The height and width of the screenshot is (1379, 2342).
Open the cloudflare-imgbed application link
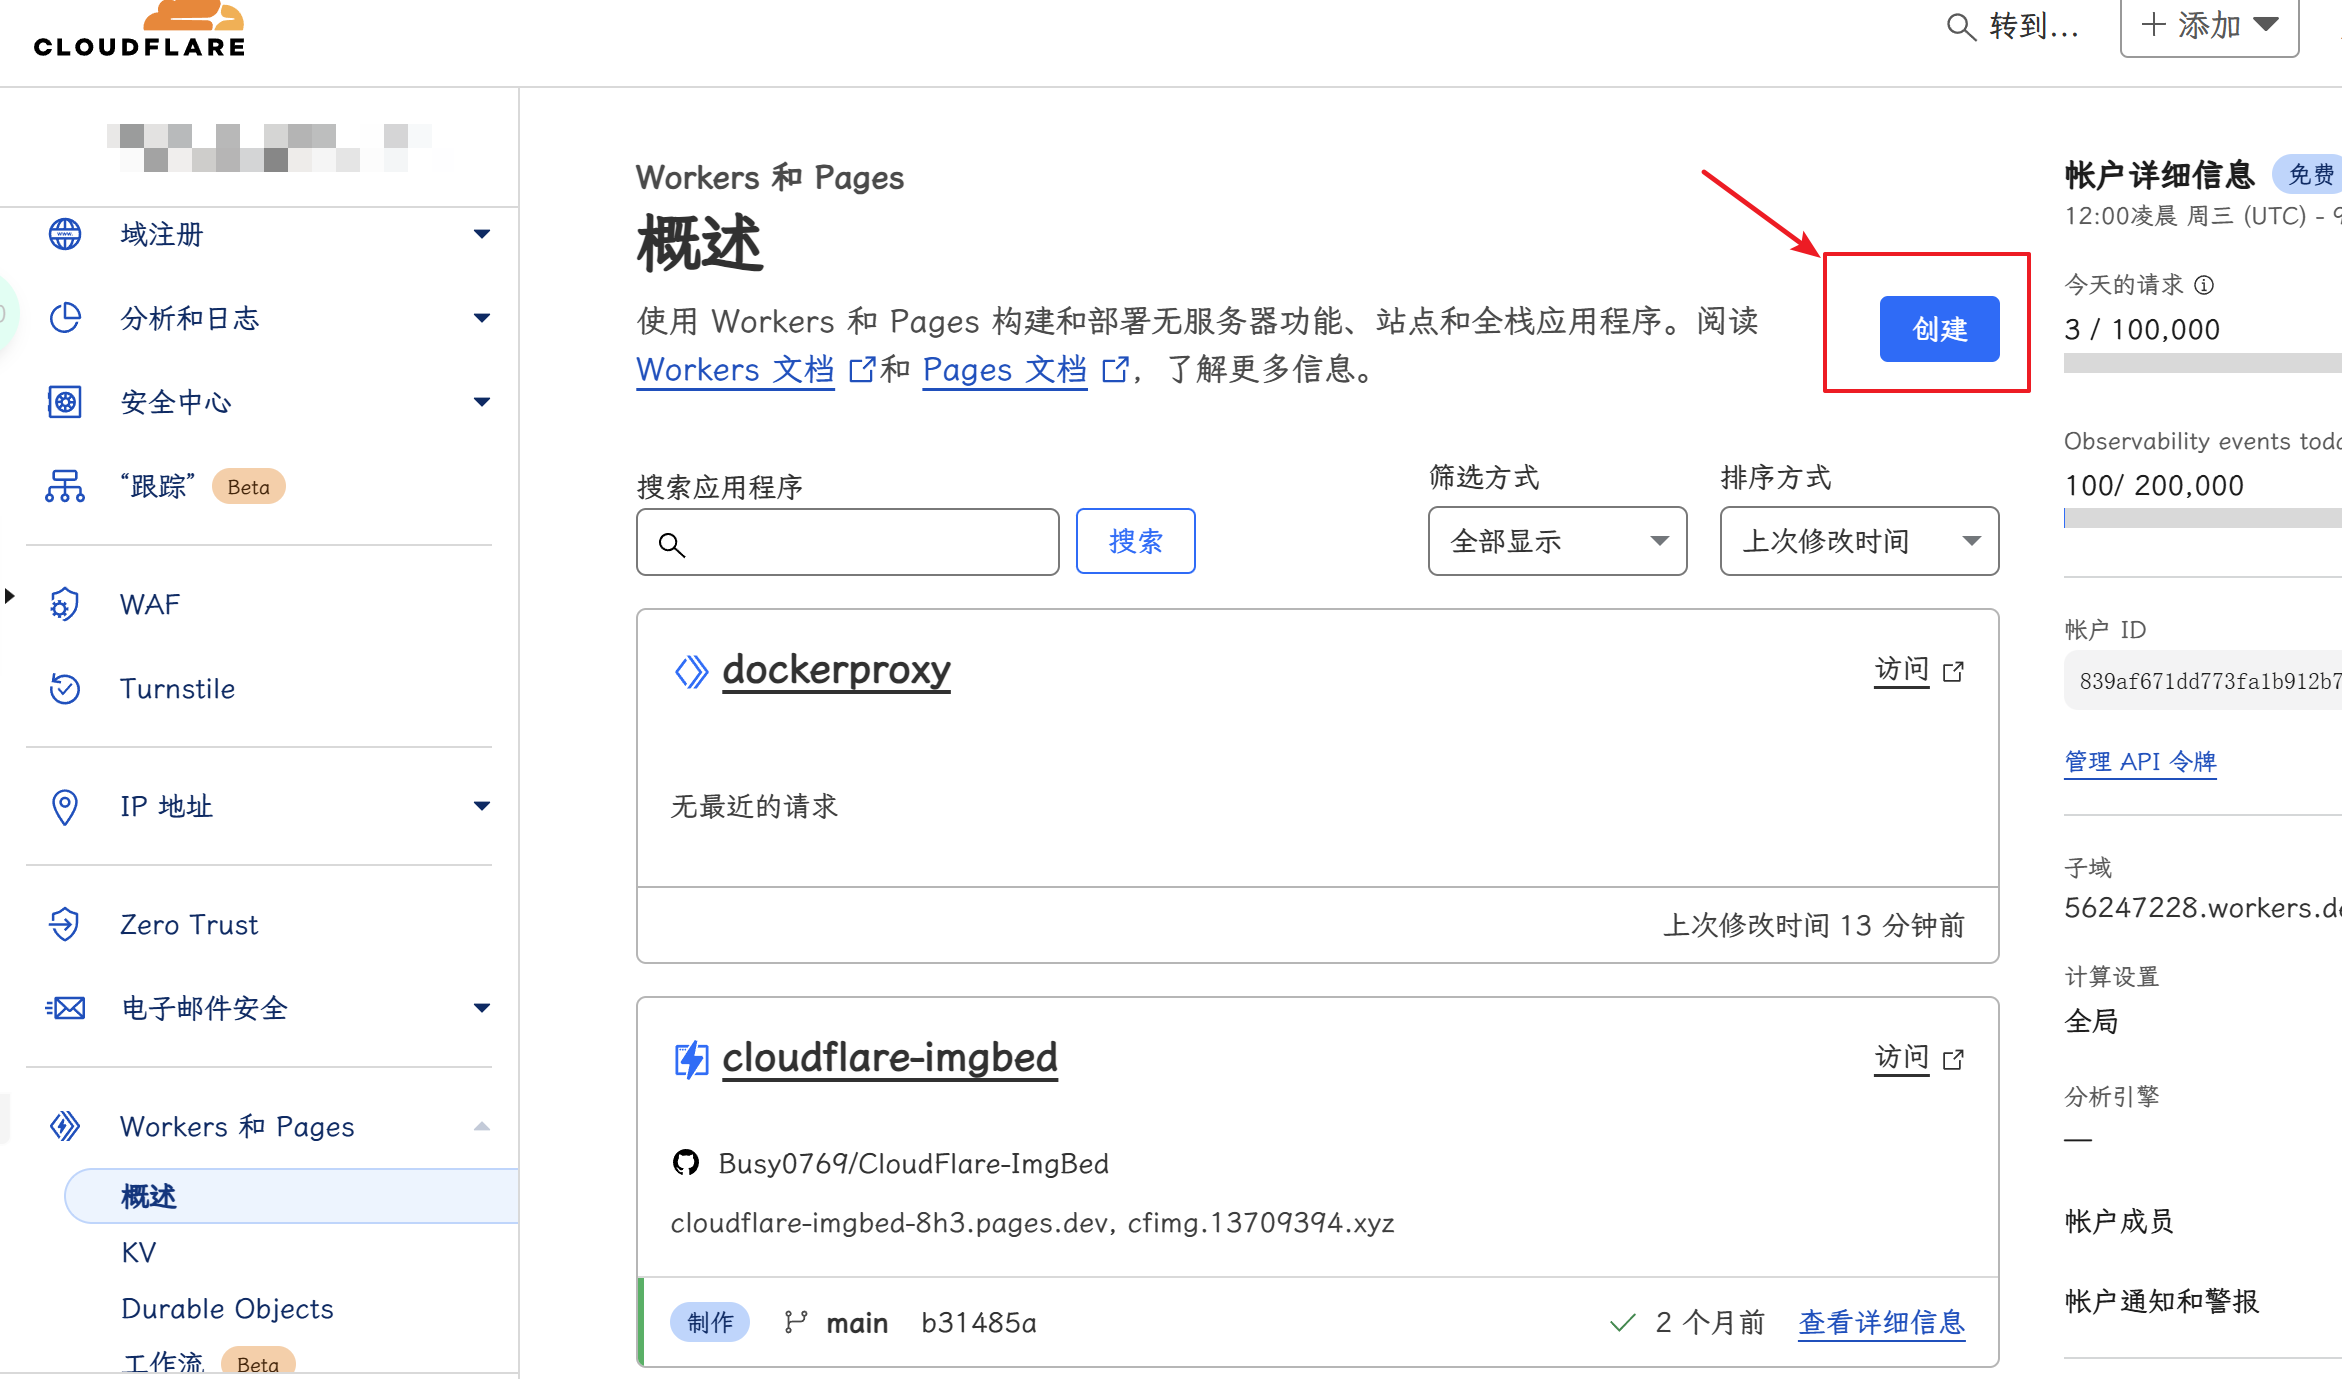[x=890, y=1058]
